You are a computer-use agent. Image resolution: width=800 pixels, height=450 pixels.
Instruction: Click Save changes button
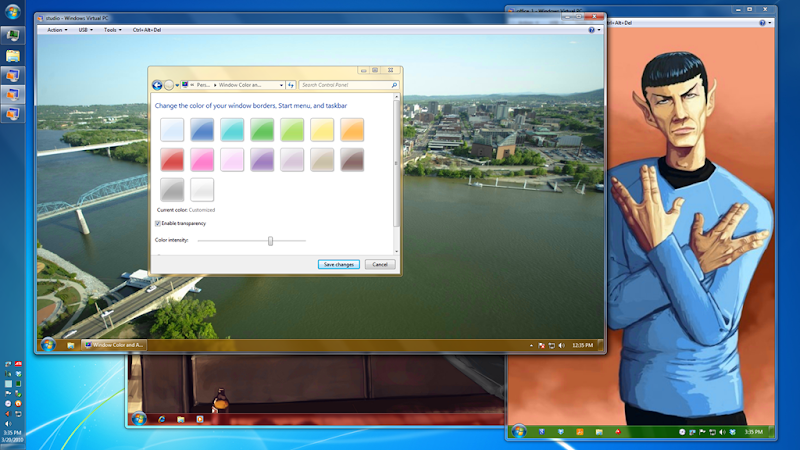(339, 264)
